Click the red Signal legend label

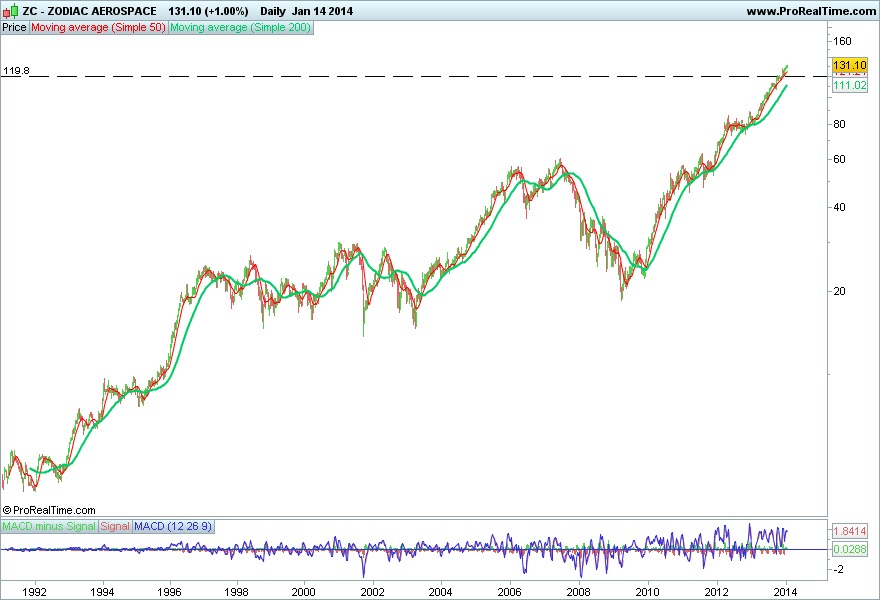(x=115, y=526)
